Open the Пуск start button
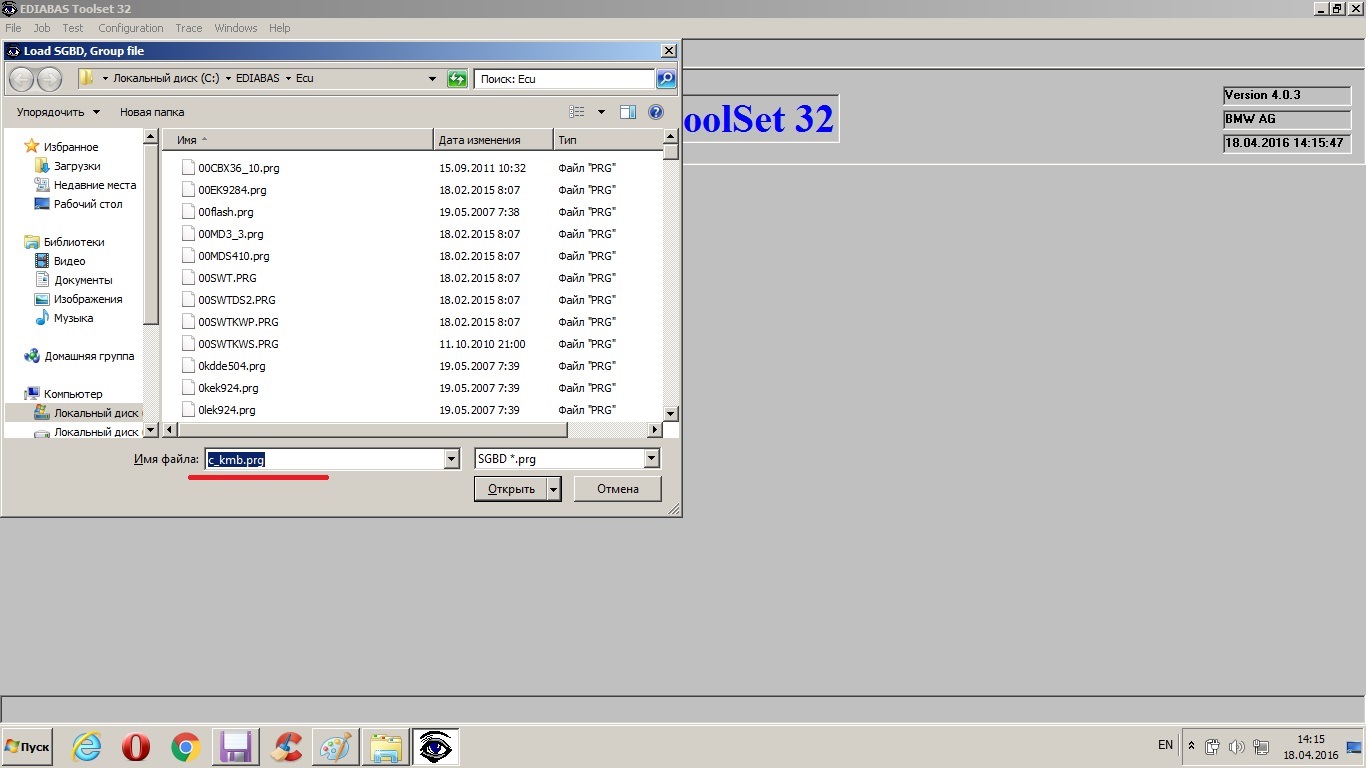The width and height of the screenshot is (1366, 768). point(27,747)
